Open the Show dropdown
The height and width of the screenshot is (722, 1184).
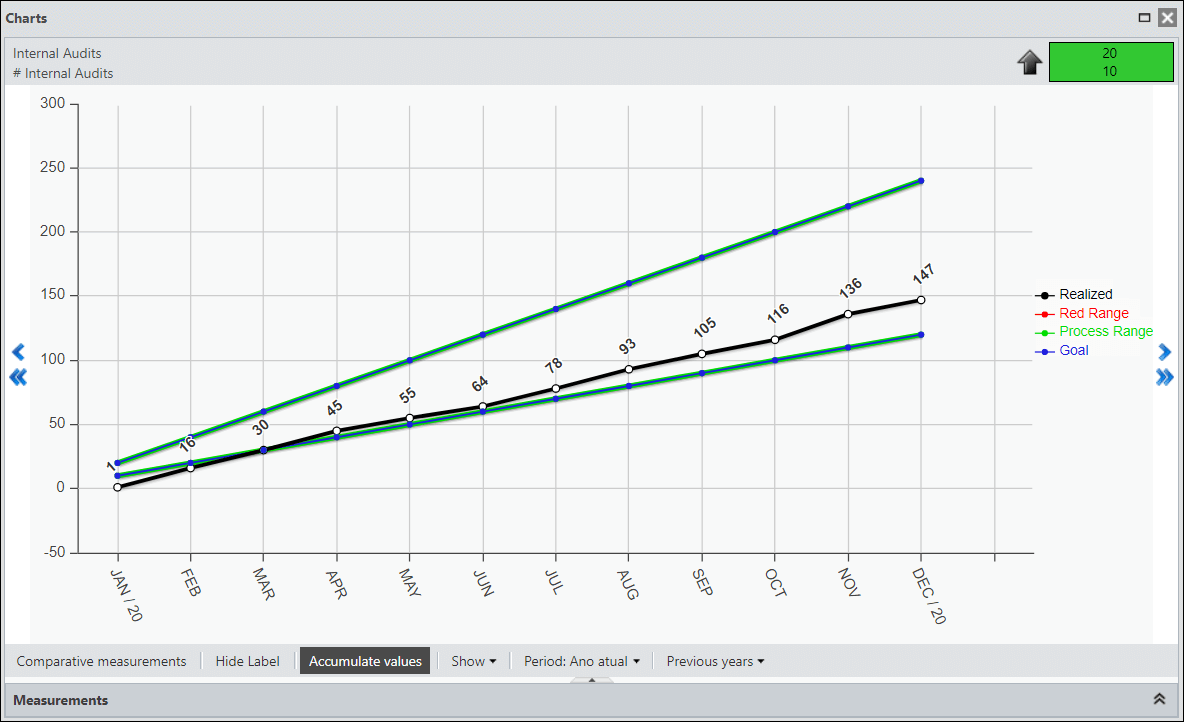point(473,661)
